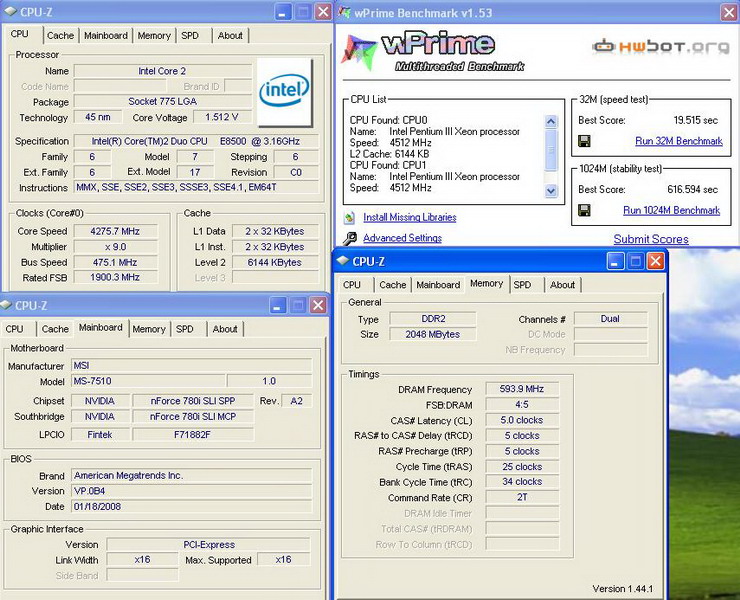Viewport: 740px width, 600px height.
Task: Click the Command Rate 2T value
Action: 522,497
